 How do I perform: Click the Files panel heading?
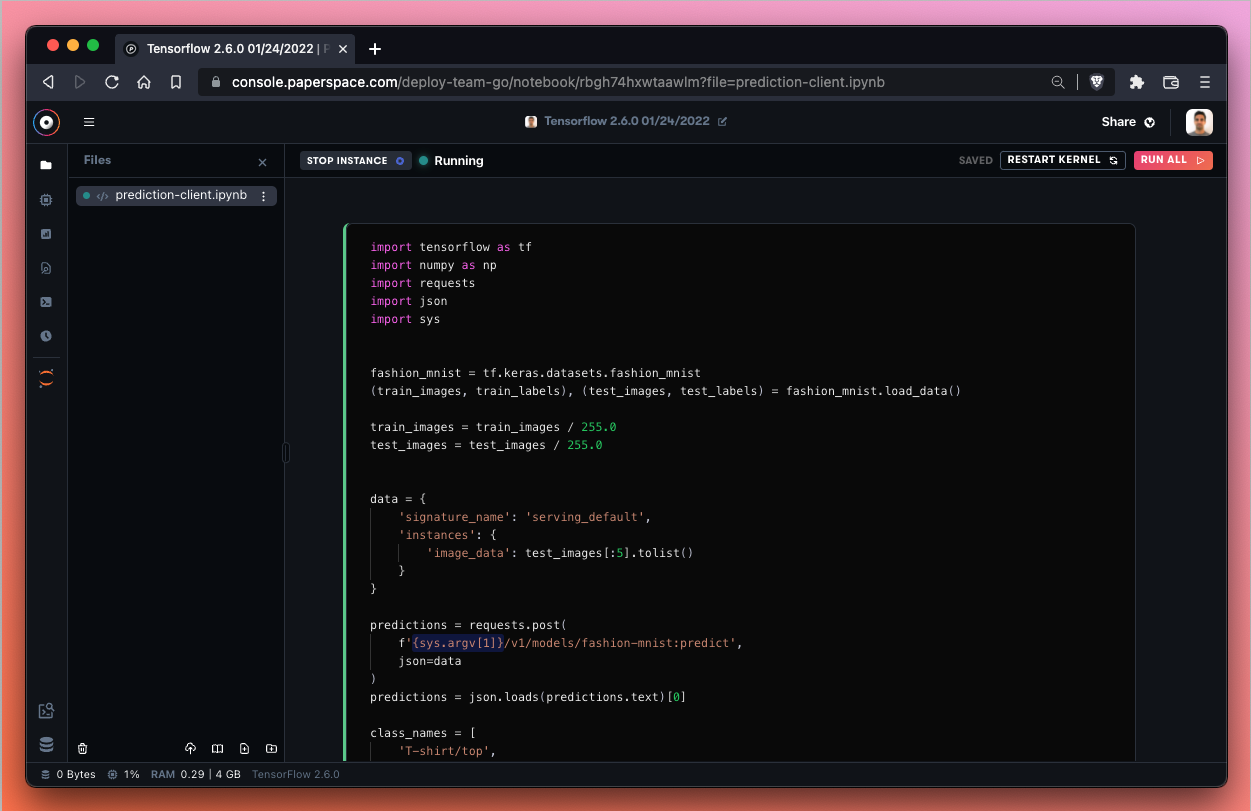click(x=97, y=160)
